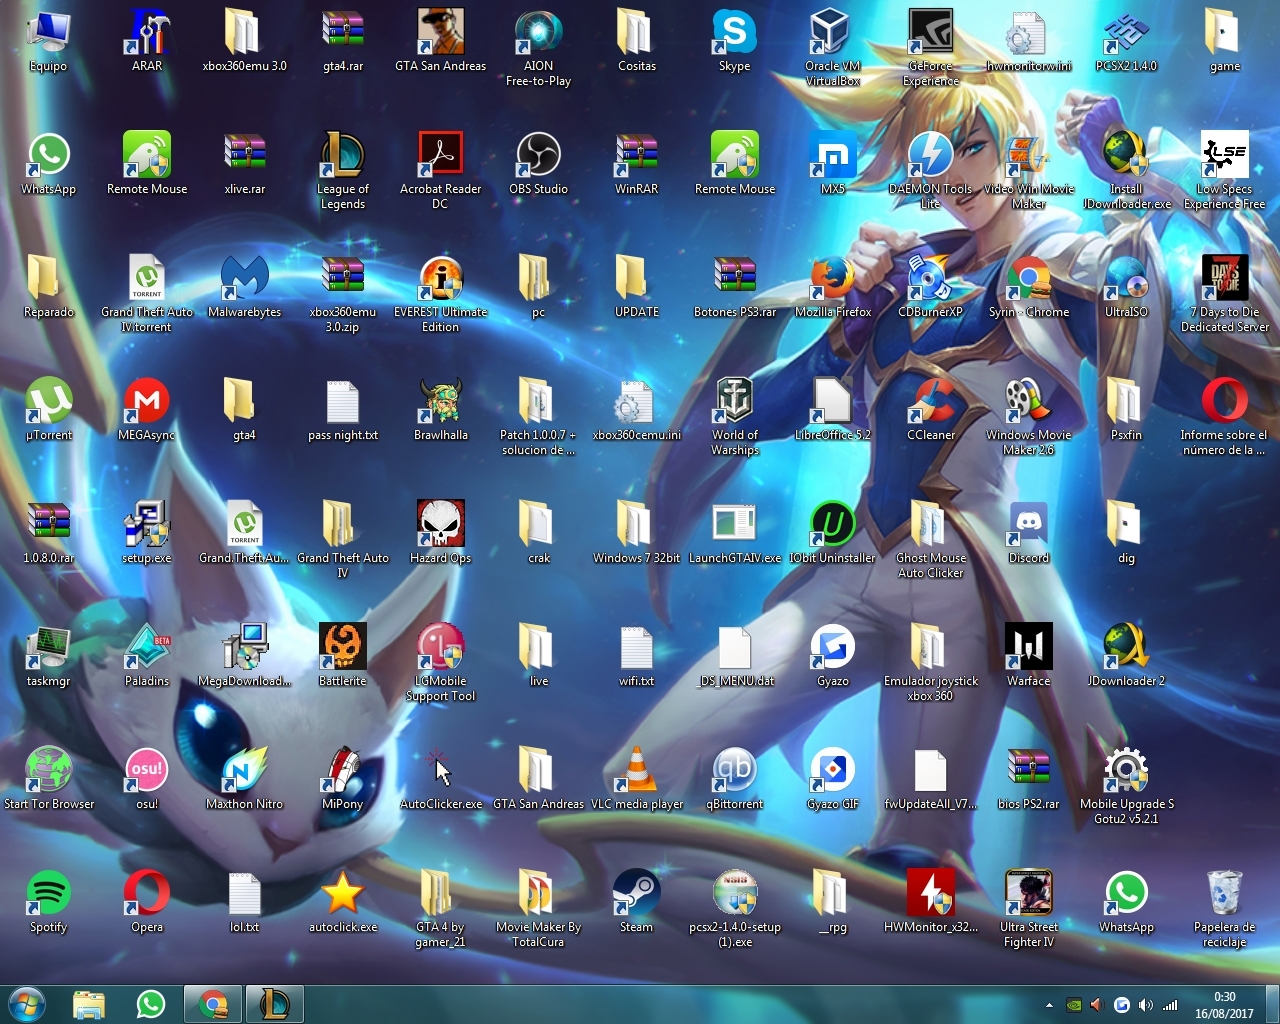The width and height of the screenshot is (1280, 1024).
Task: Open the MEGAsync shortcut
Action: click(147, 400)
